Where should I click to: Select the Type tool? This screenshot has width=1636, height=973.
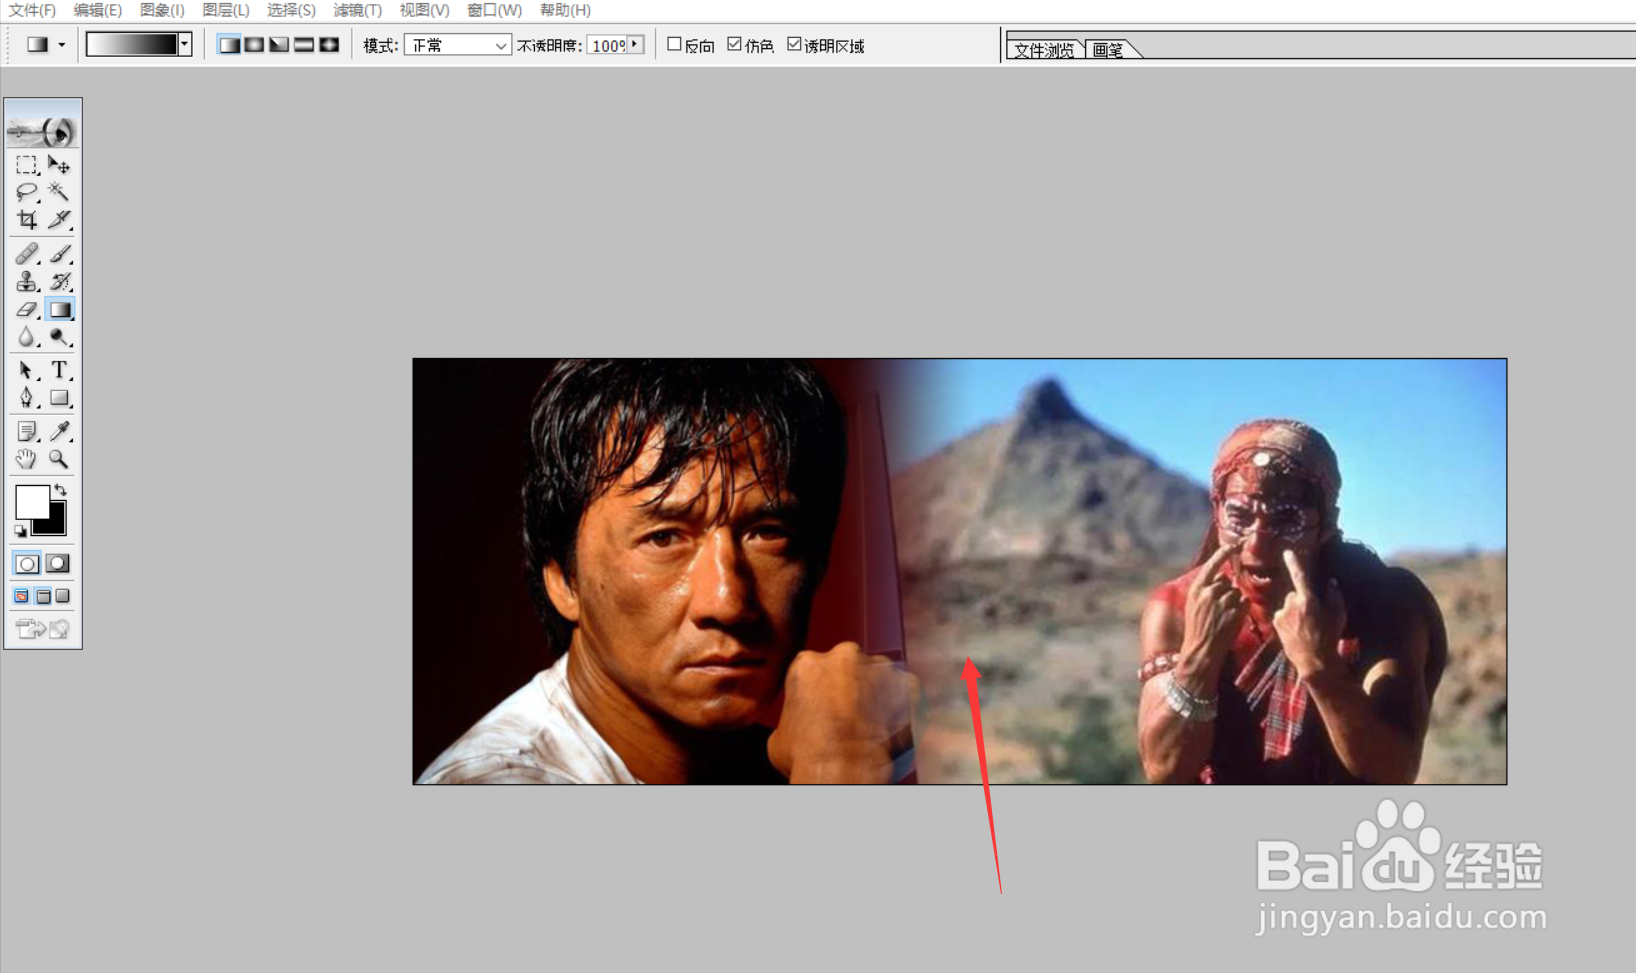point(59,370)
